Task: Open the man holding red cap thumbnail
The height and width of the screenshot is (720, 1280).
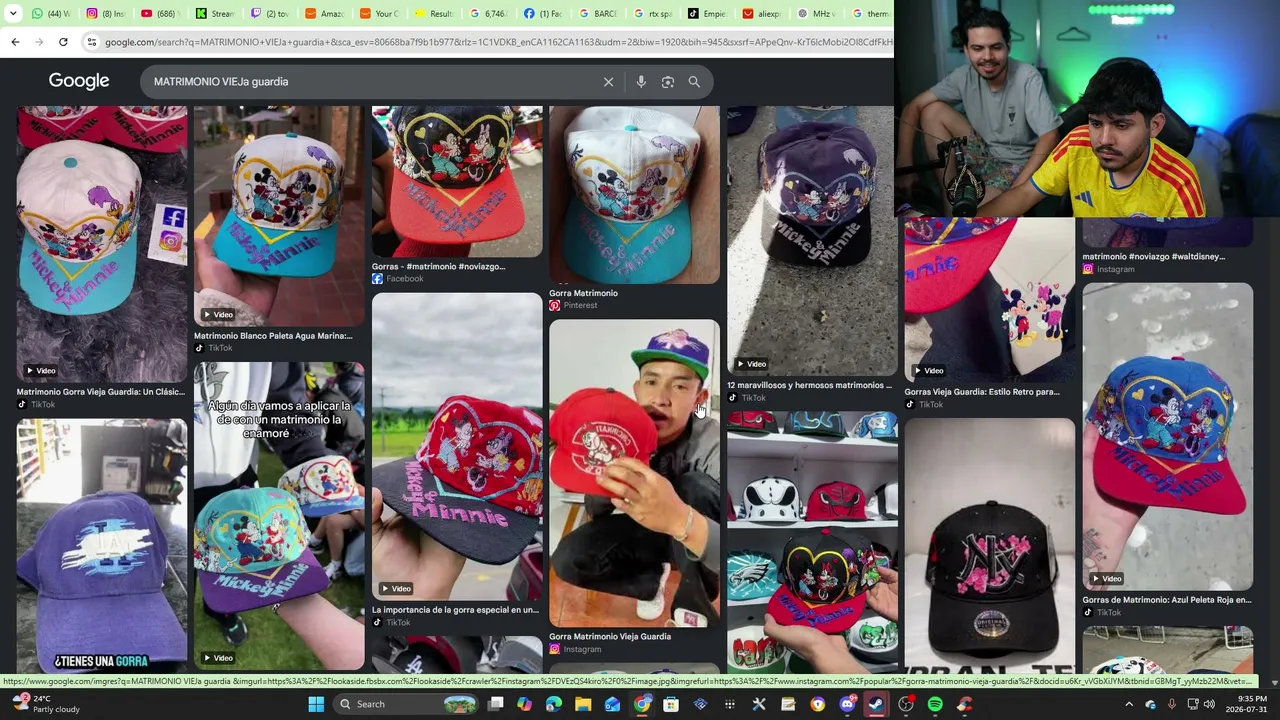Action: point(634,473)
